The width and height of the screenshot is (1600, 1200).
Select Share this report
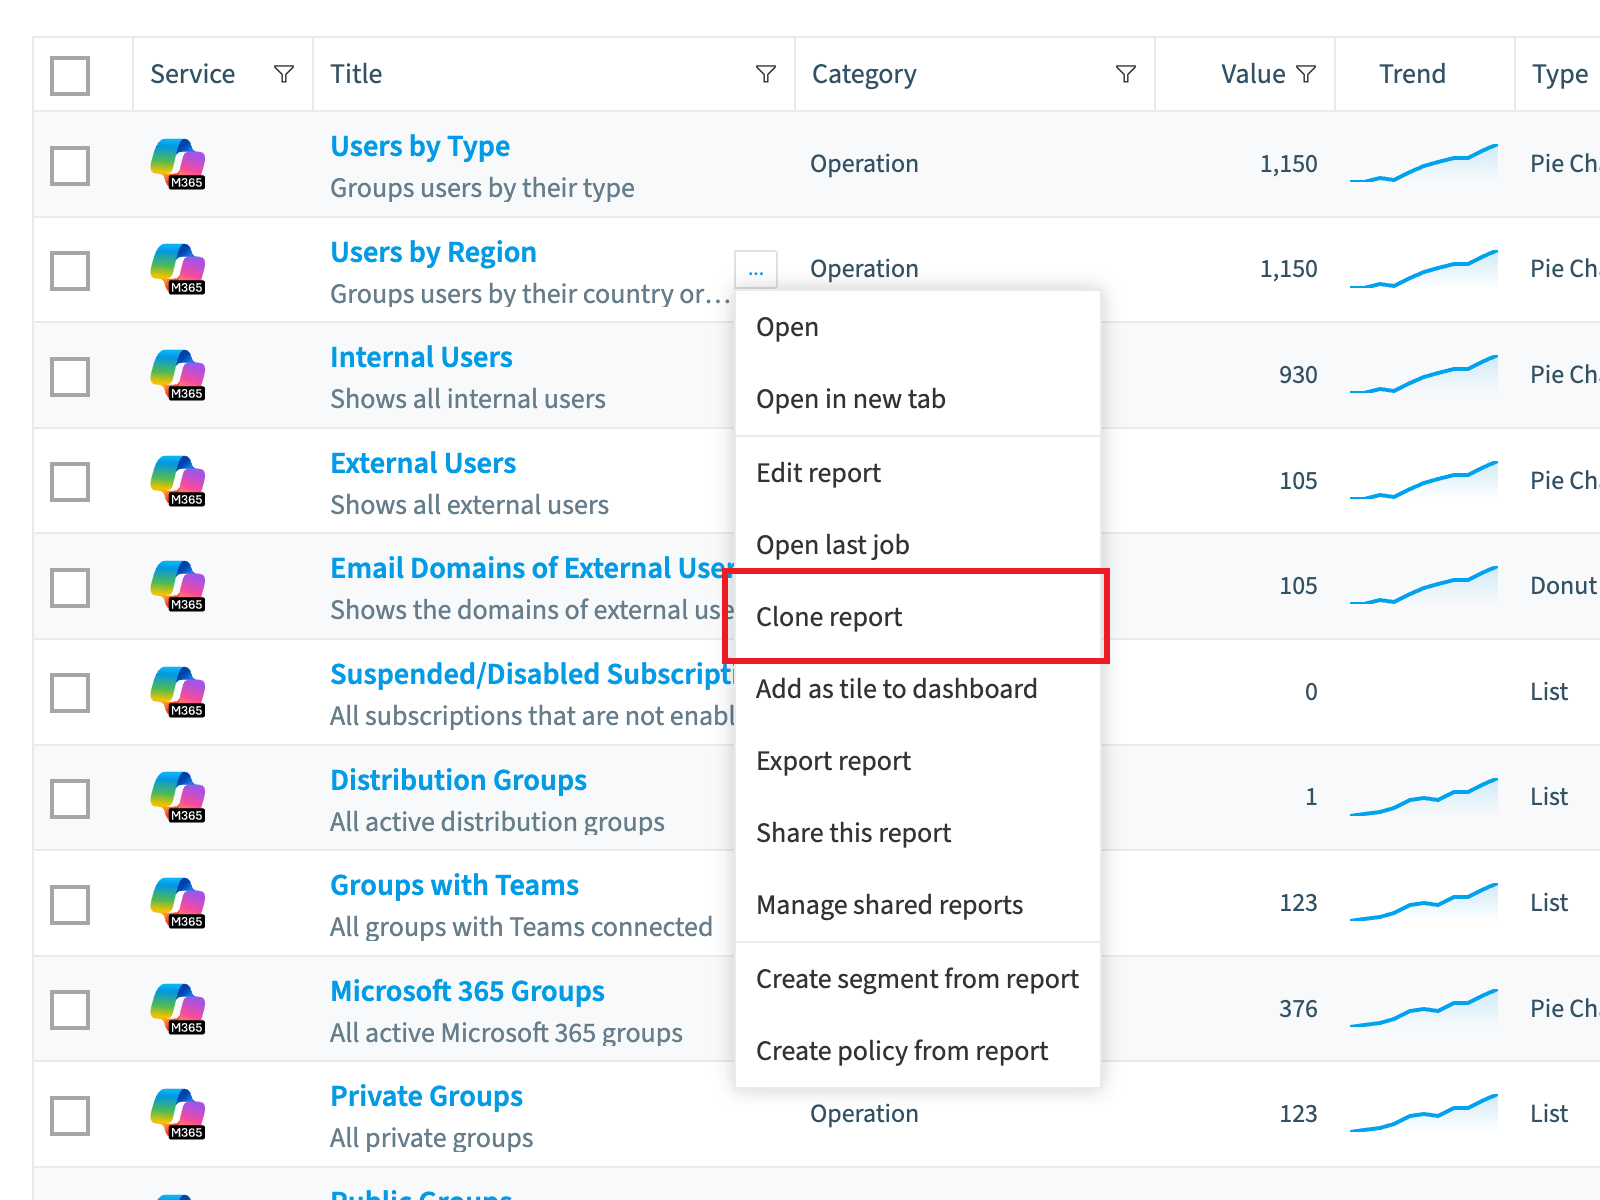pyautogui.click(x=918, y=833)
